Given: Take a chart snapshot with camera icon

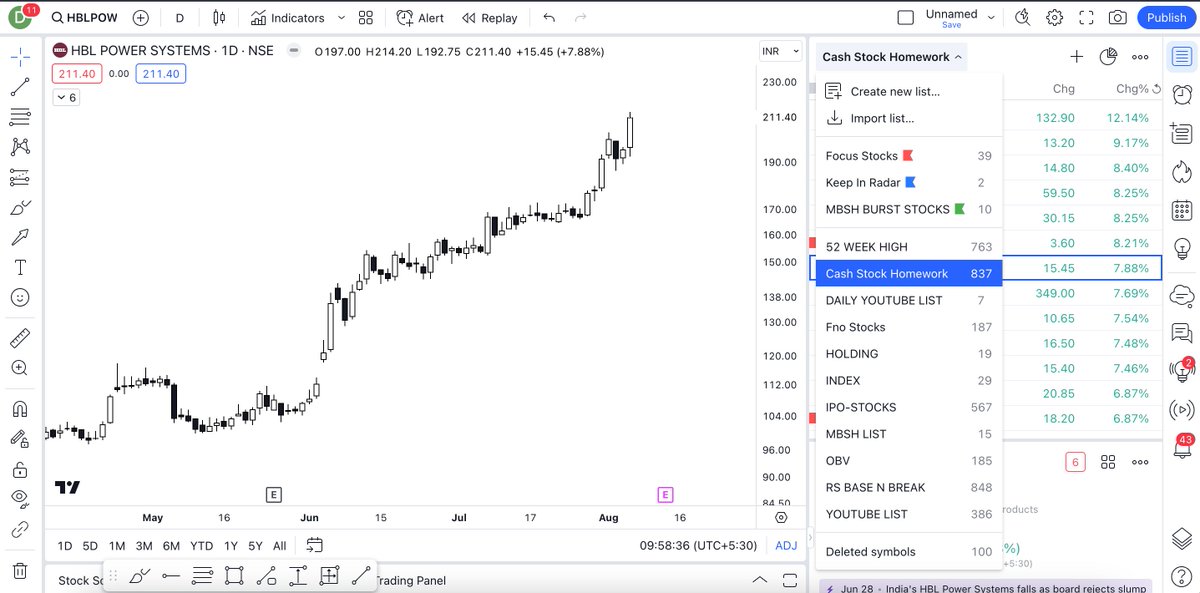Looking at the screenshot, I should click(1118, 18).
